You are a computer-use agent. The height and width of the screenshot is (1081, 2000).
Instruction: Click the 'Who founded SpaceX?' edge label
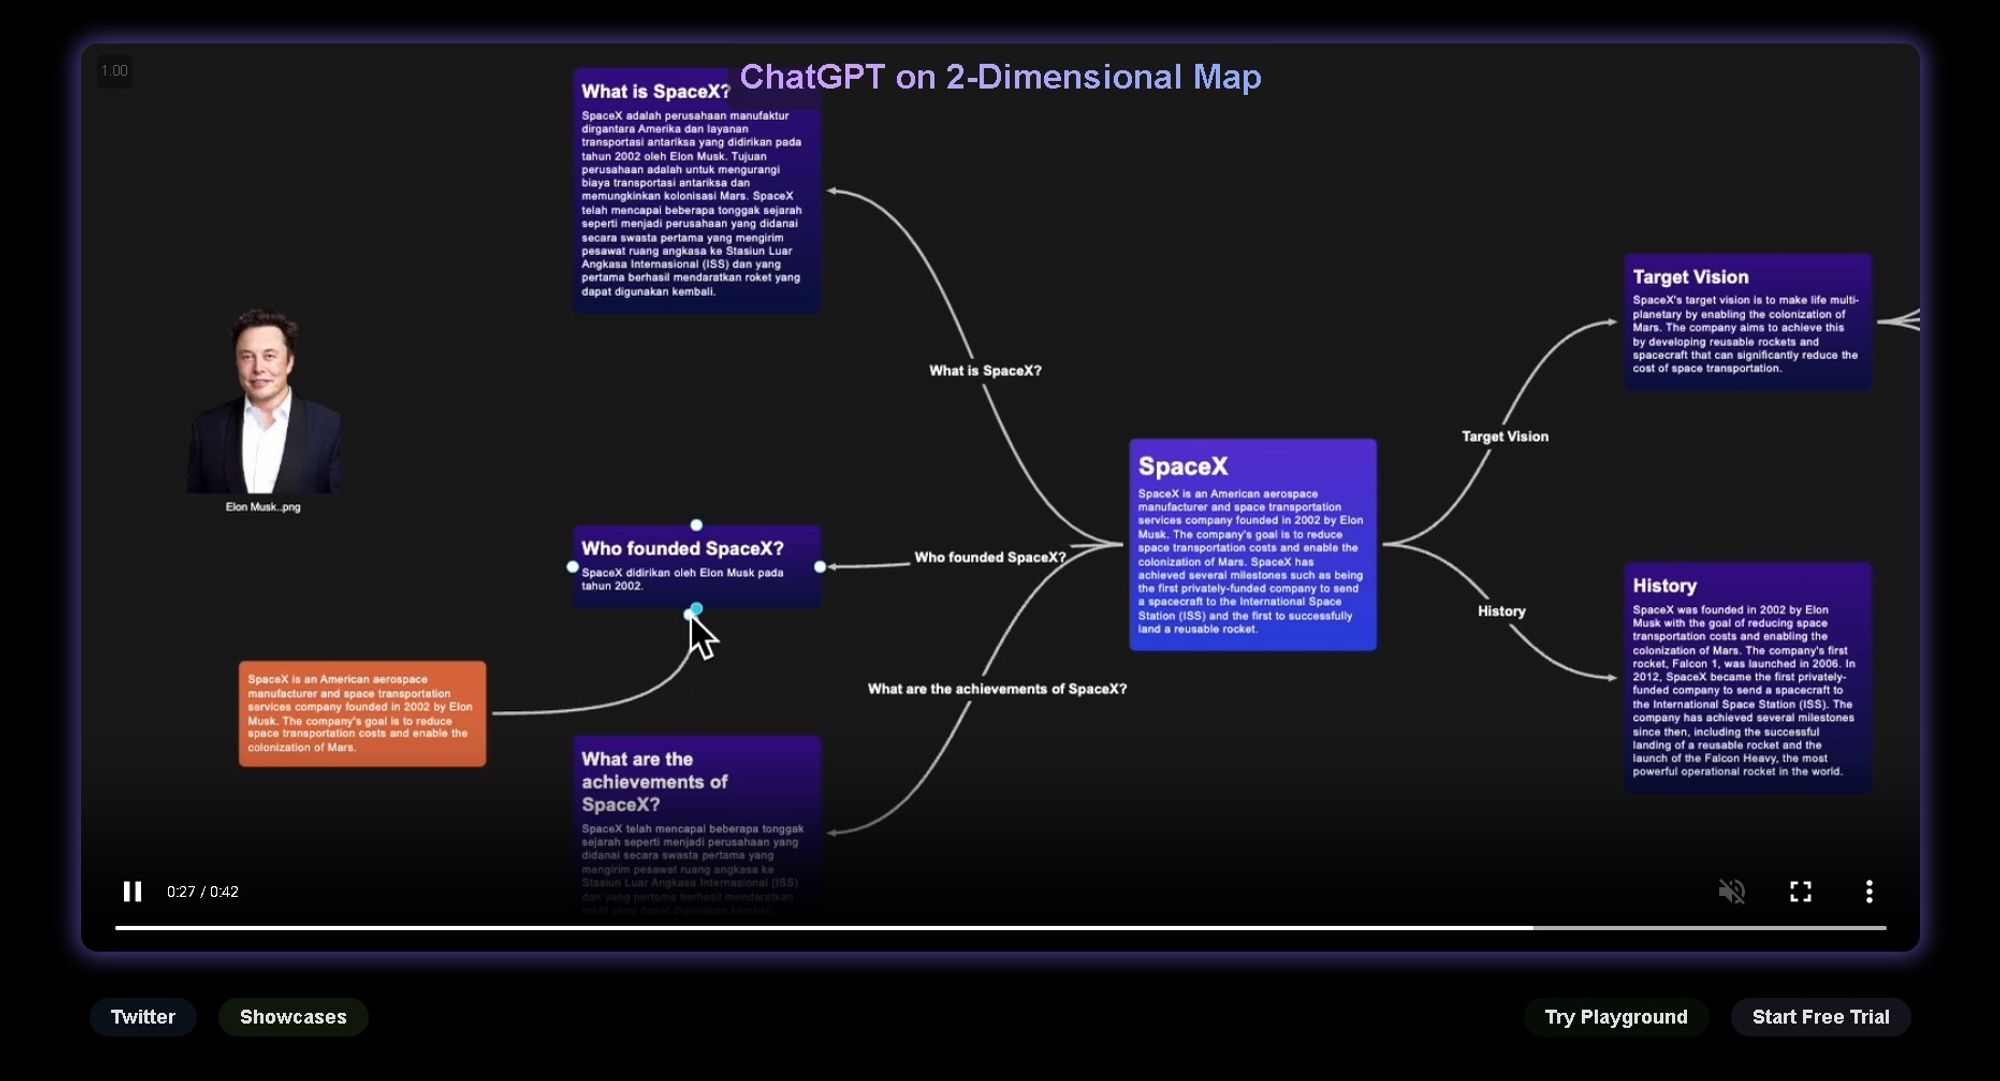click(990, 557)
